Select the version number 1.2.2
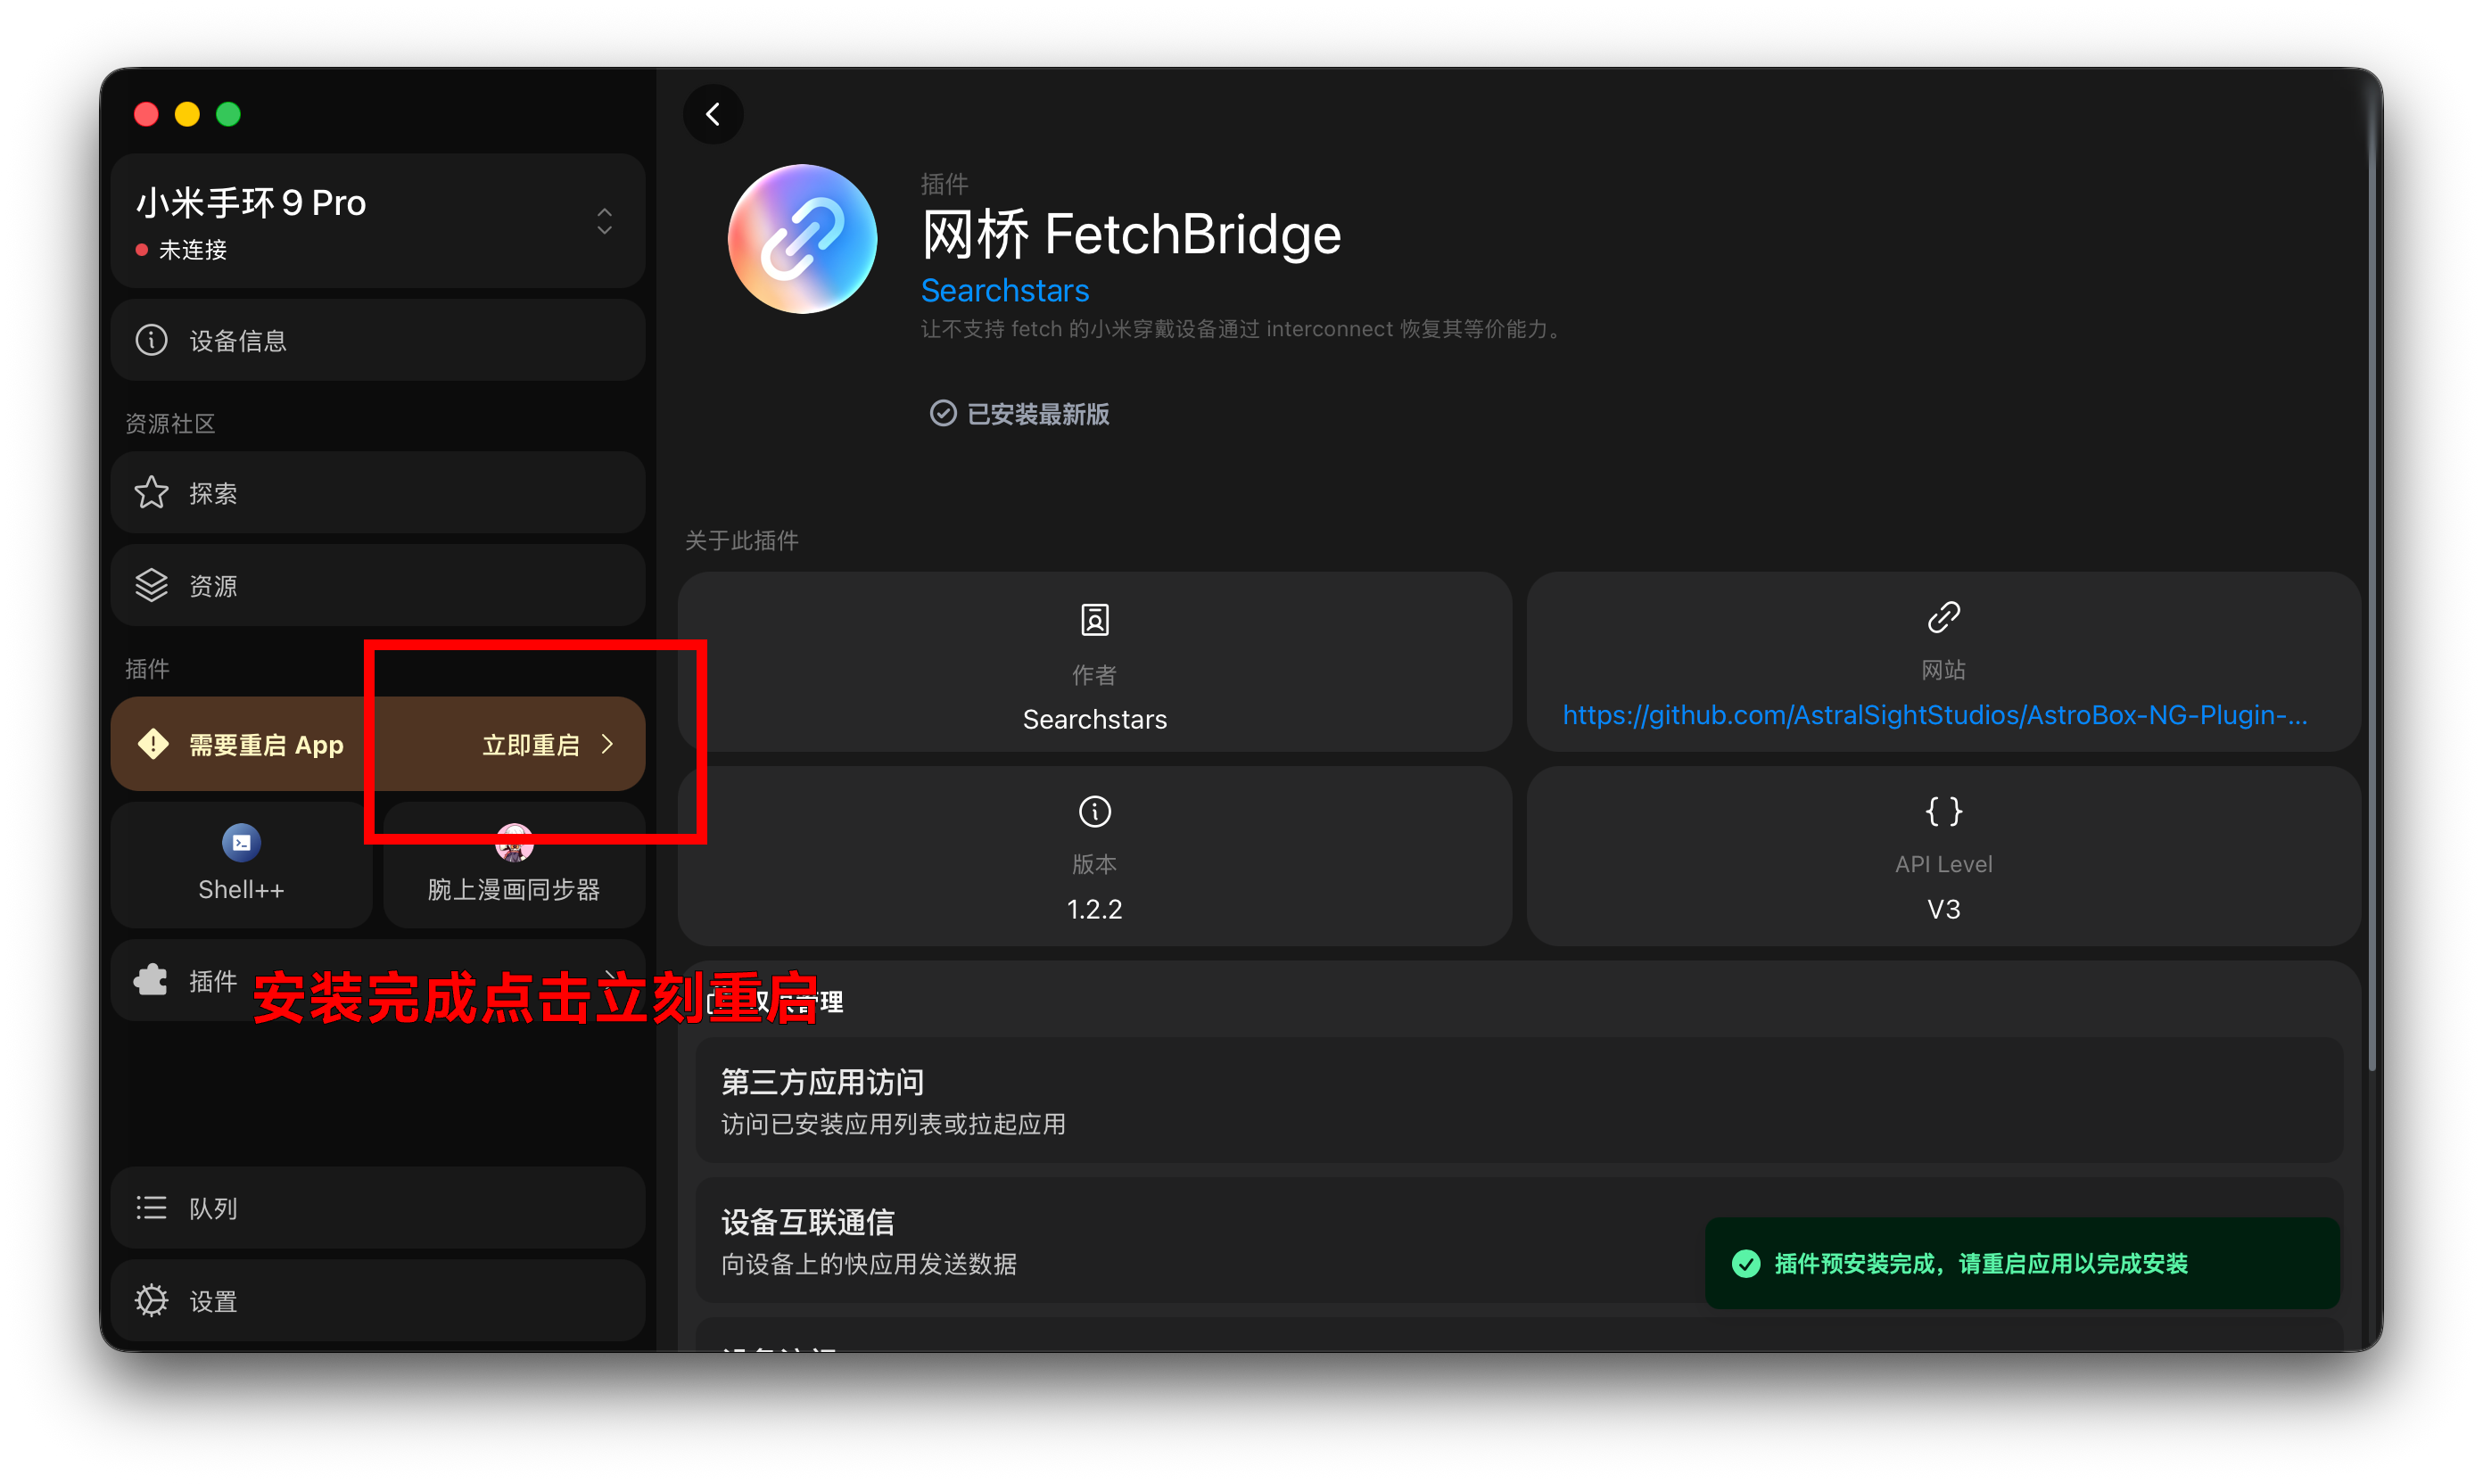 point(1095,909)
